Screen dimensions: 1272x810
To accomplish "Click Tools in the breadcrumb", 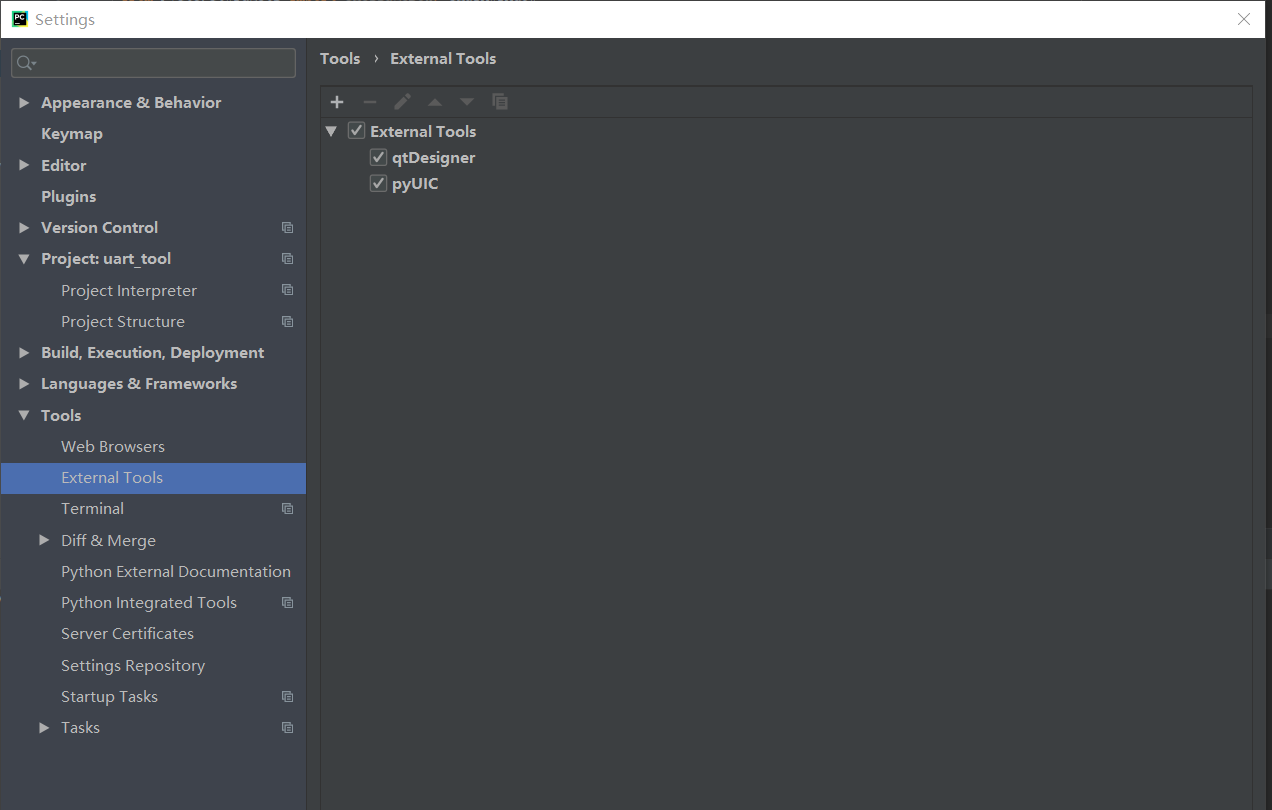I will (x=340, y=59).
